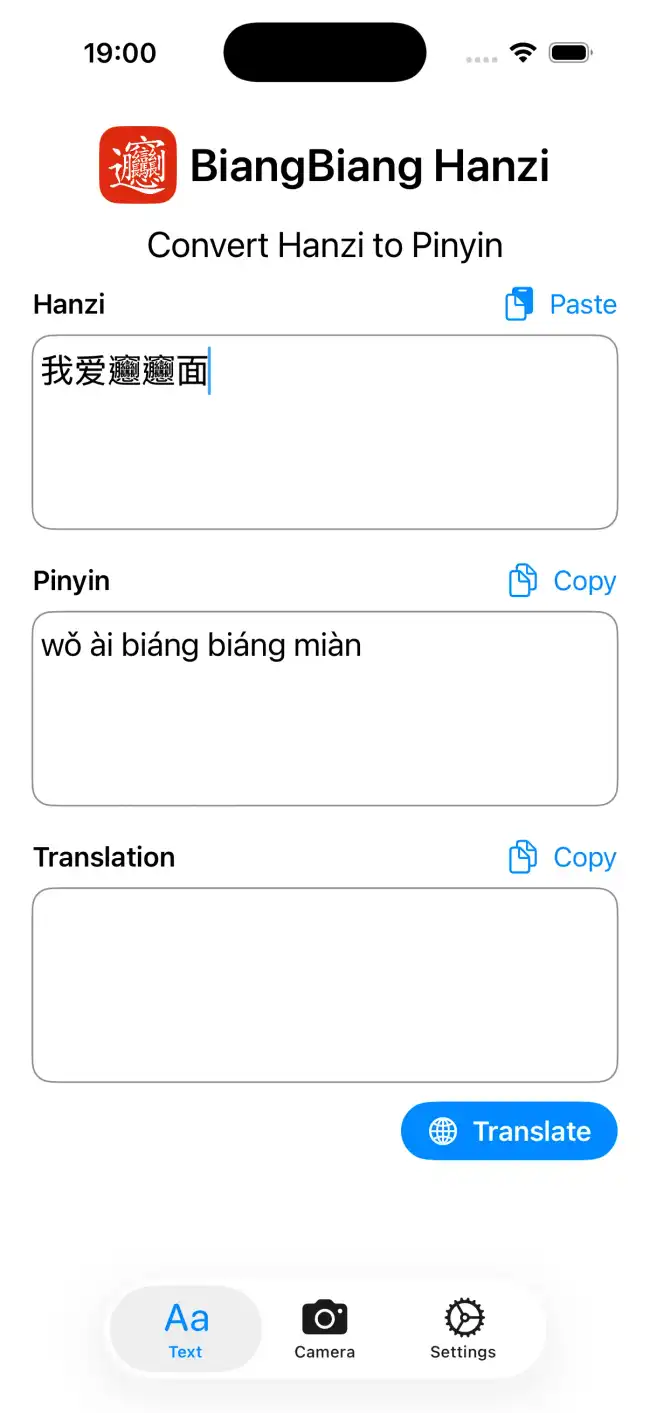Click the empty Translation text box
This screenshot has height=1413, width=650.
tap(325, 985)
